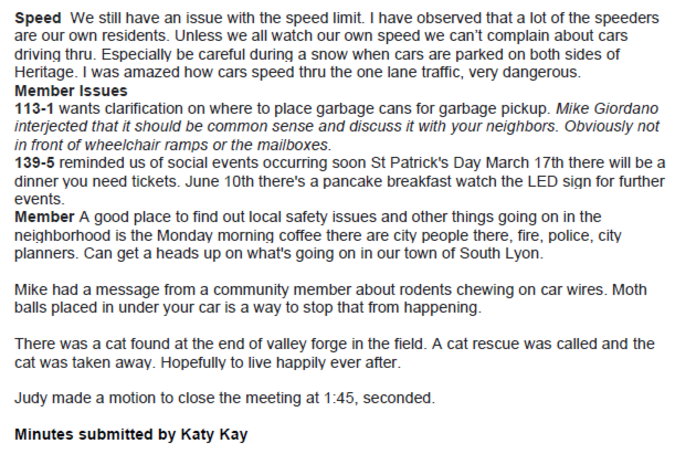Click the bold word "Speed"
This screenshot has width=675, height=454.
click(38, 19)
